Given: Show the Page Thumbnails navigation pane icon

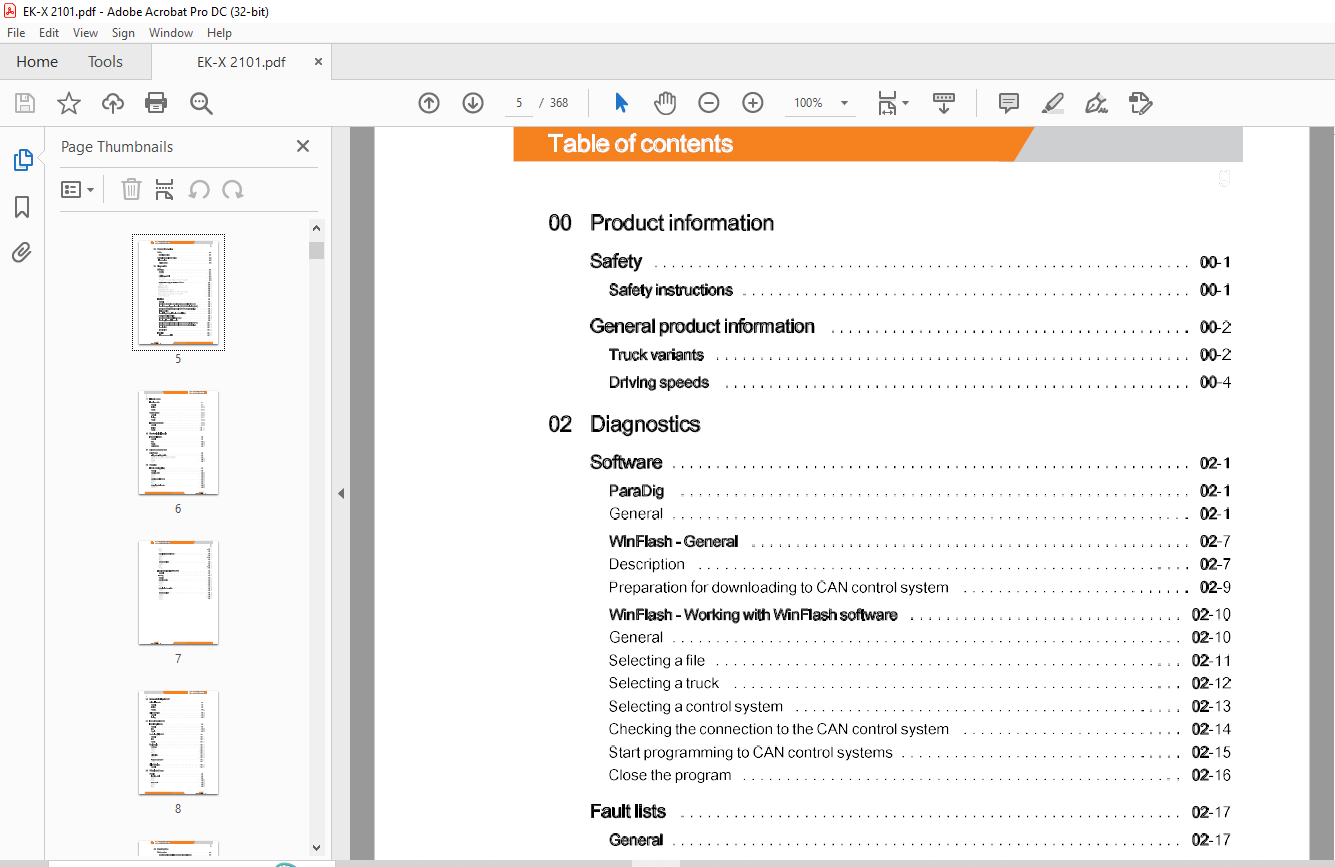Looking at the screenshot, I should [x=22, y=160].
